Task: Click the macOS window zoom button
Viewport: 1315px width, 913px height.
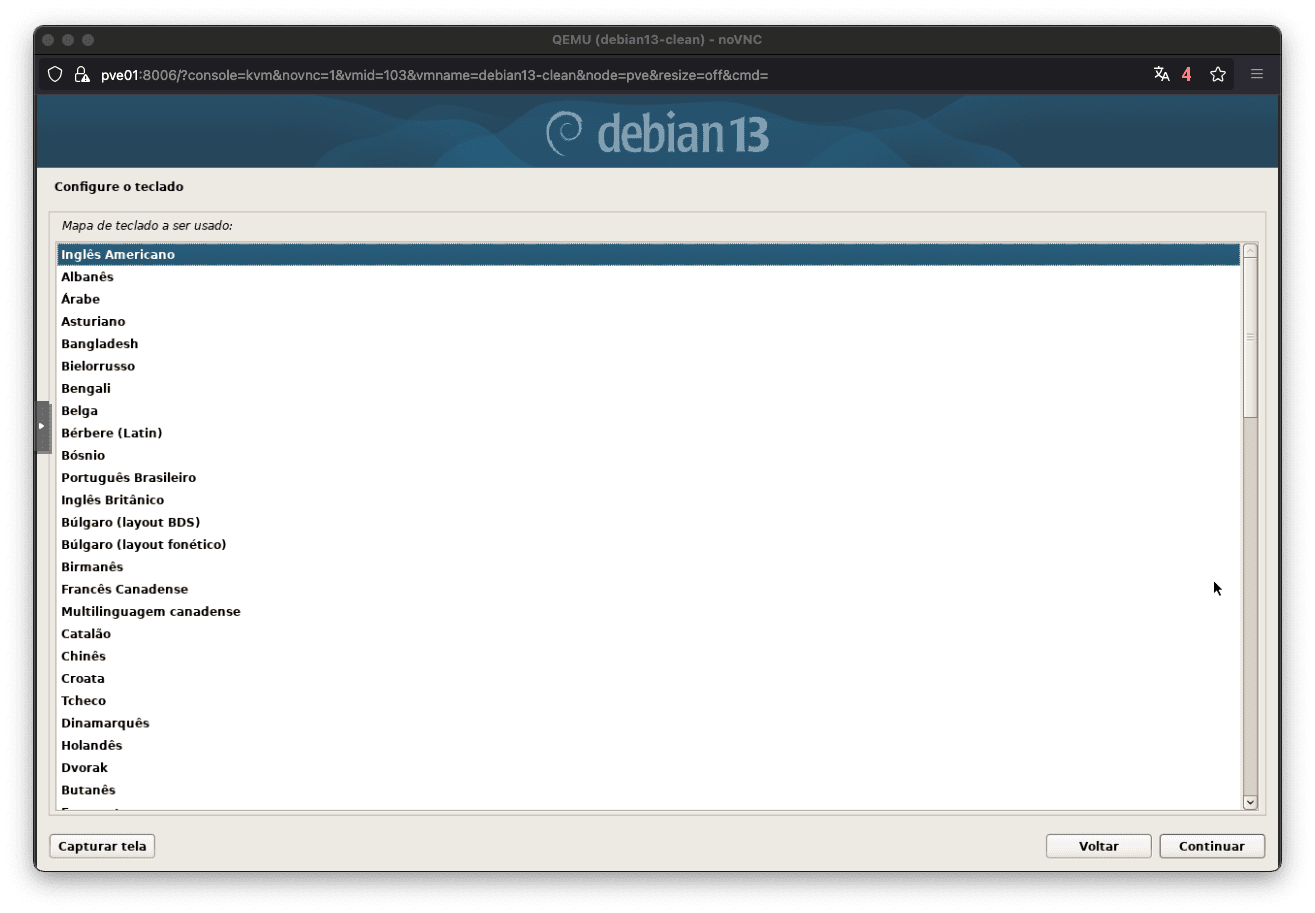Action: pos(88,40)
